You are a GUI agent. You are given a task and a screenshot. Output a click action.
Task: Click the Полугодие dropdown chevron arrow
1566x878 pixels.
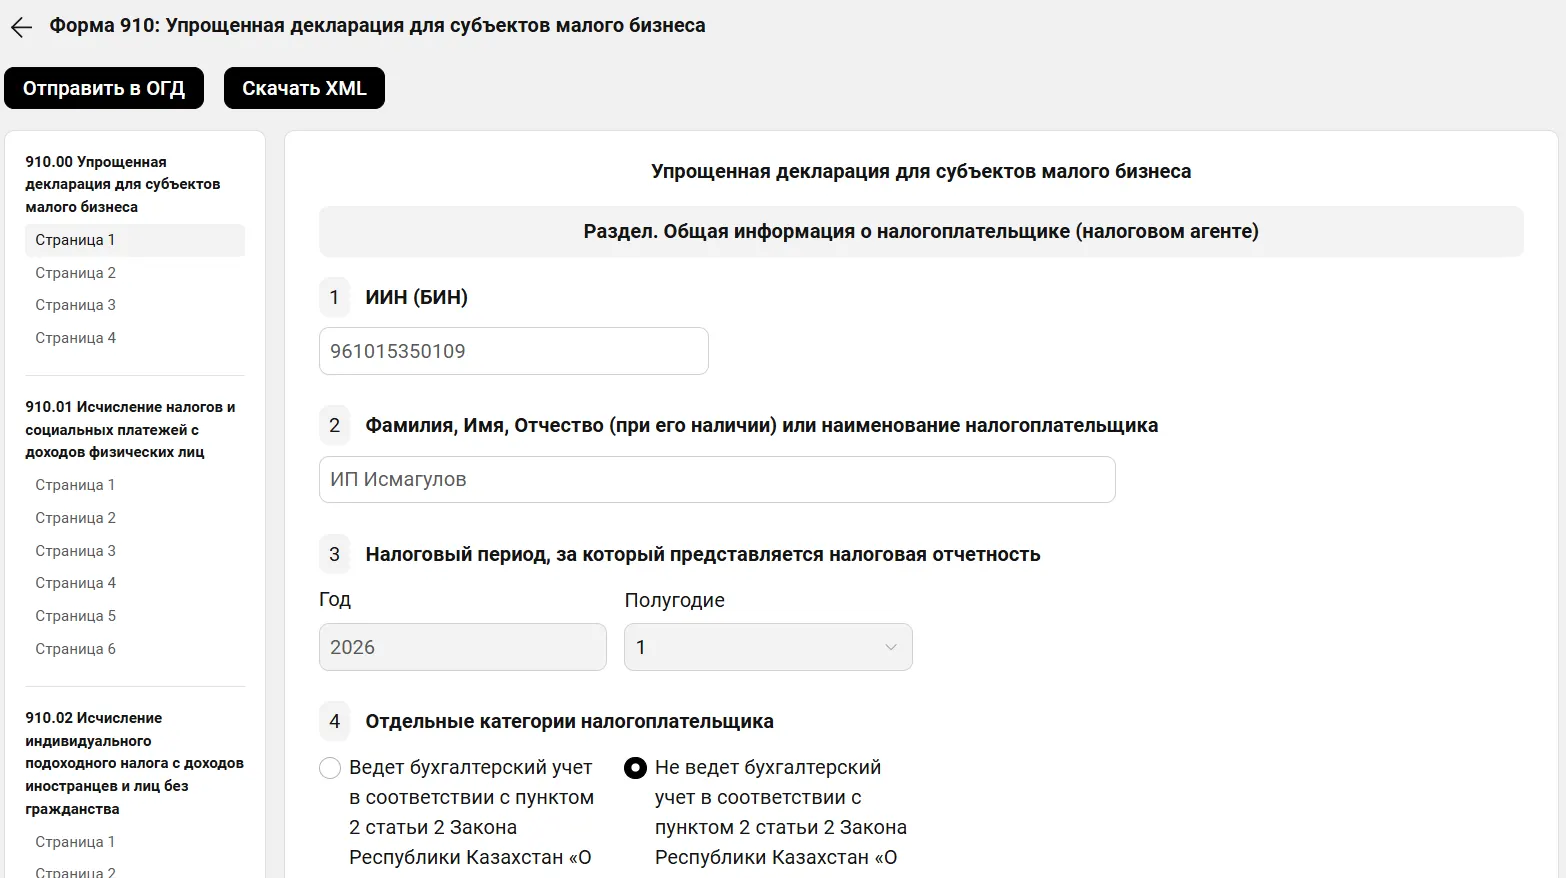(x=890, y=647)
